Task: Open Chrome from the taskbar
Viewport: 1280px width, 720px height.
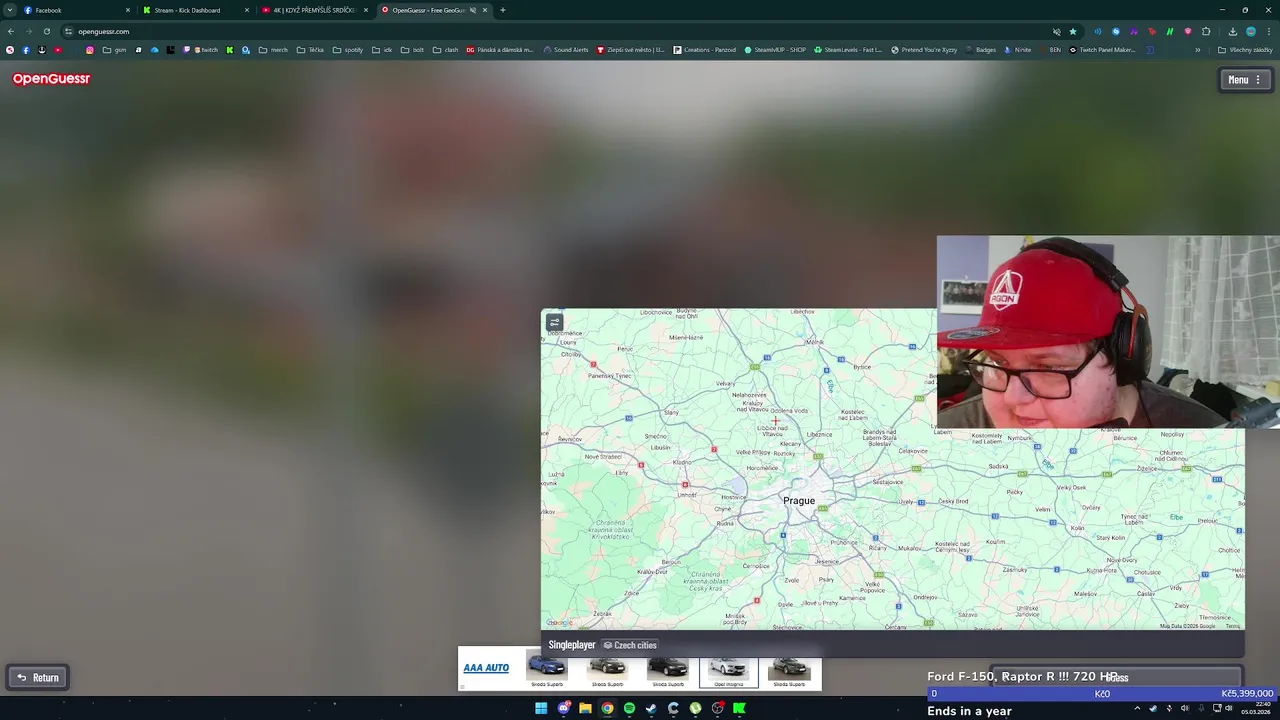Action: [607, 708]
